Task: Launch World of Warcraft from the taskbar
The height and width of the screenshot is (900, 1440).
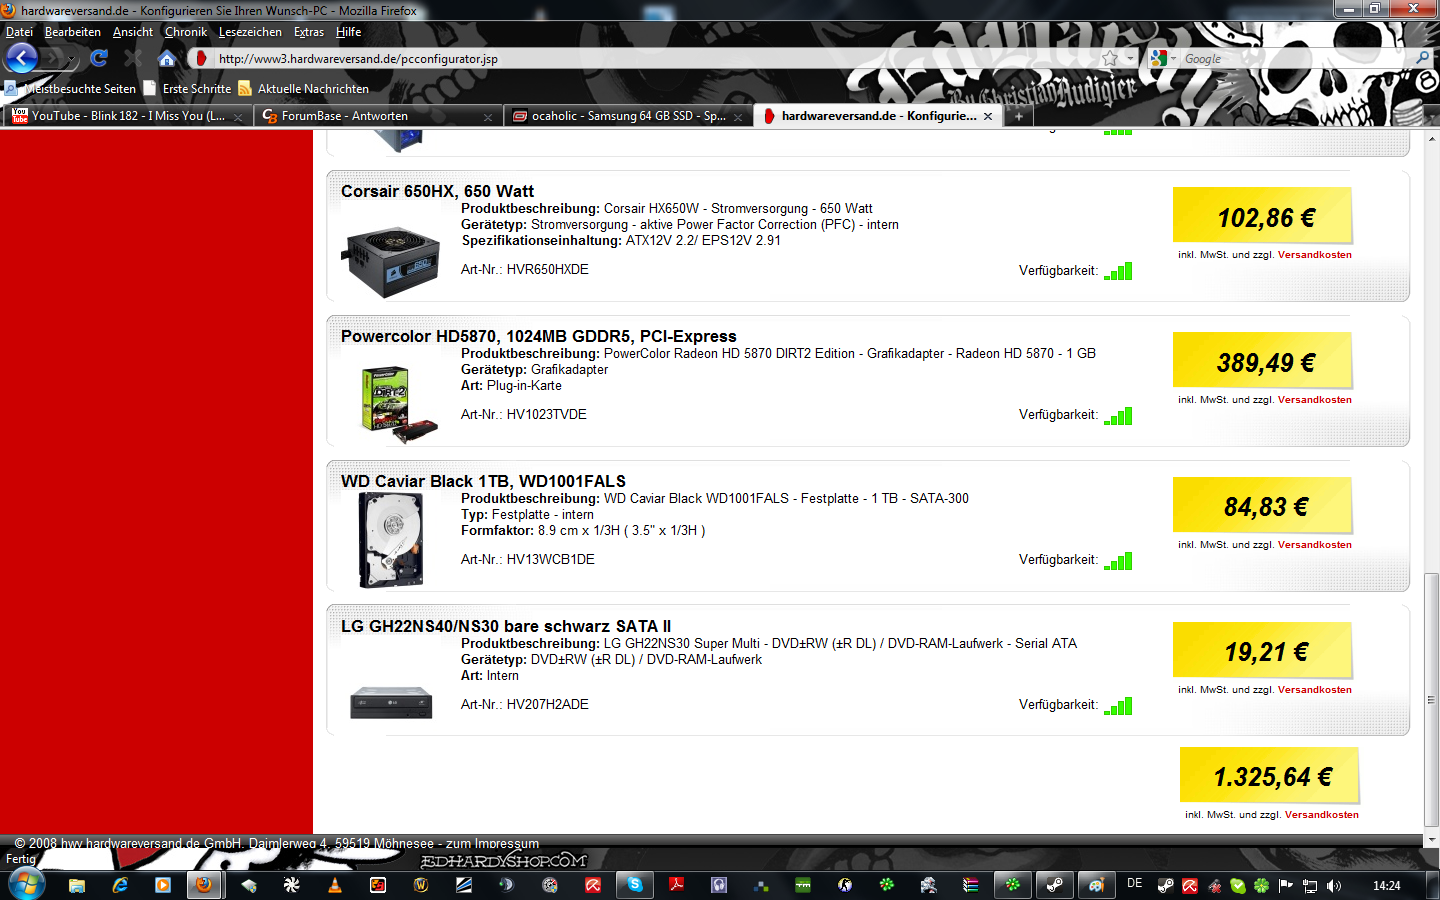Action: pyautogui.click(x=421, y=885)
